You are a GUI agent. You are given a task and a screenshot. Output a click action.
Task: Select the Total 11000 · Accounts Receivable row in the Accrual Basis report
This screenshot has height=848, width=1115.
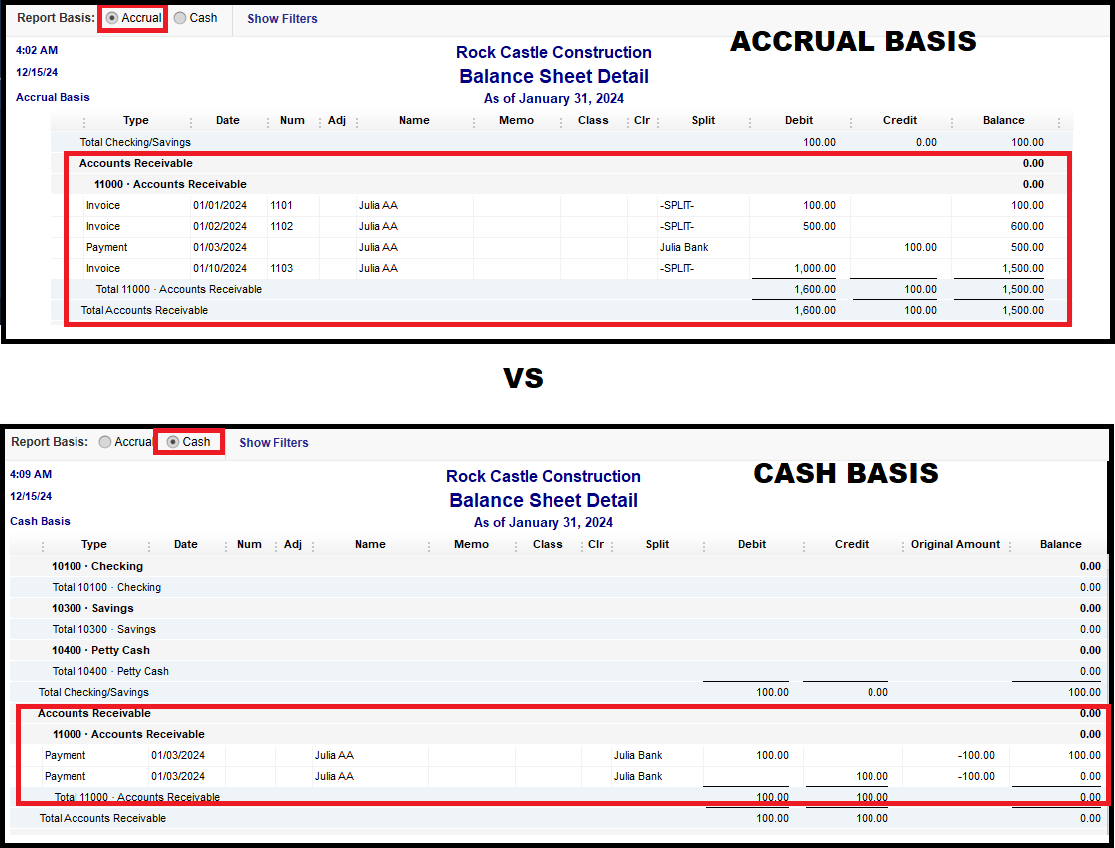pos(562,289)
